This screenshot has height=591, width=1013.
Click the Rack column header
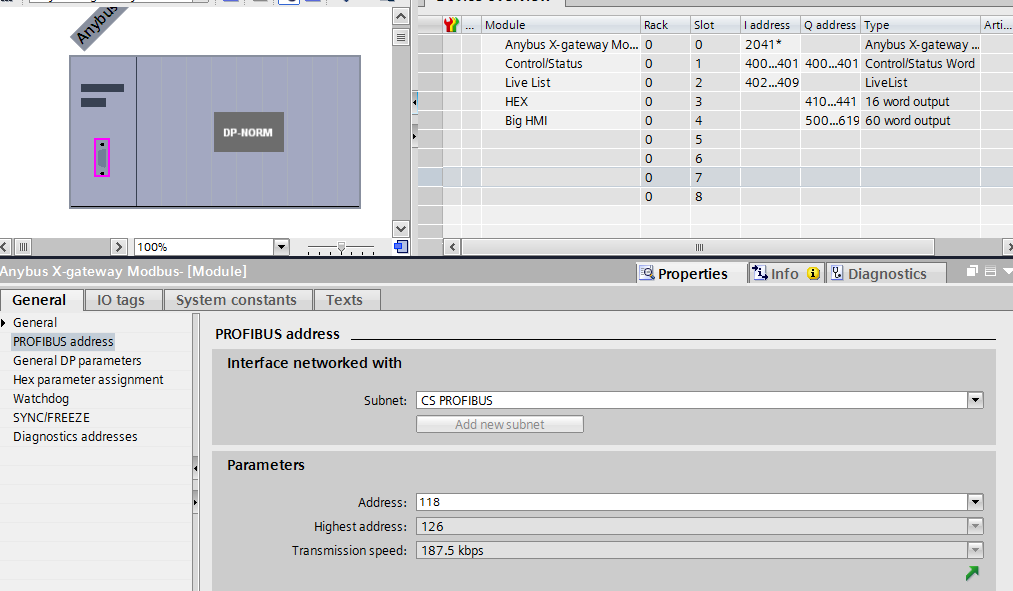[x=665, y=25]
